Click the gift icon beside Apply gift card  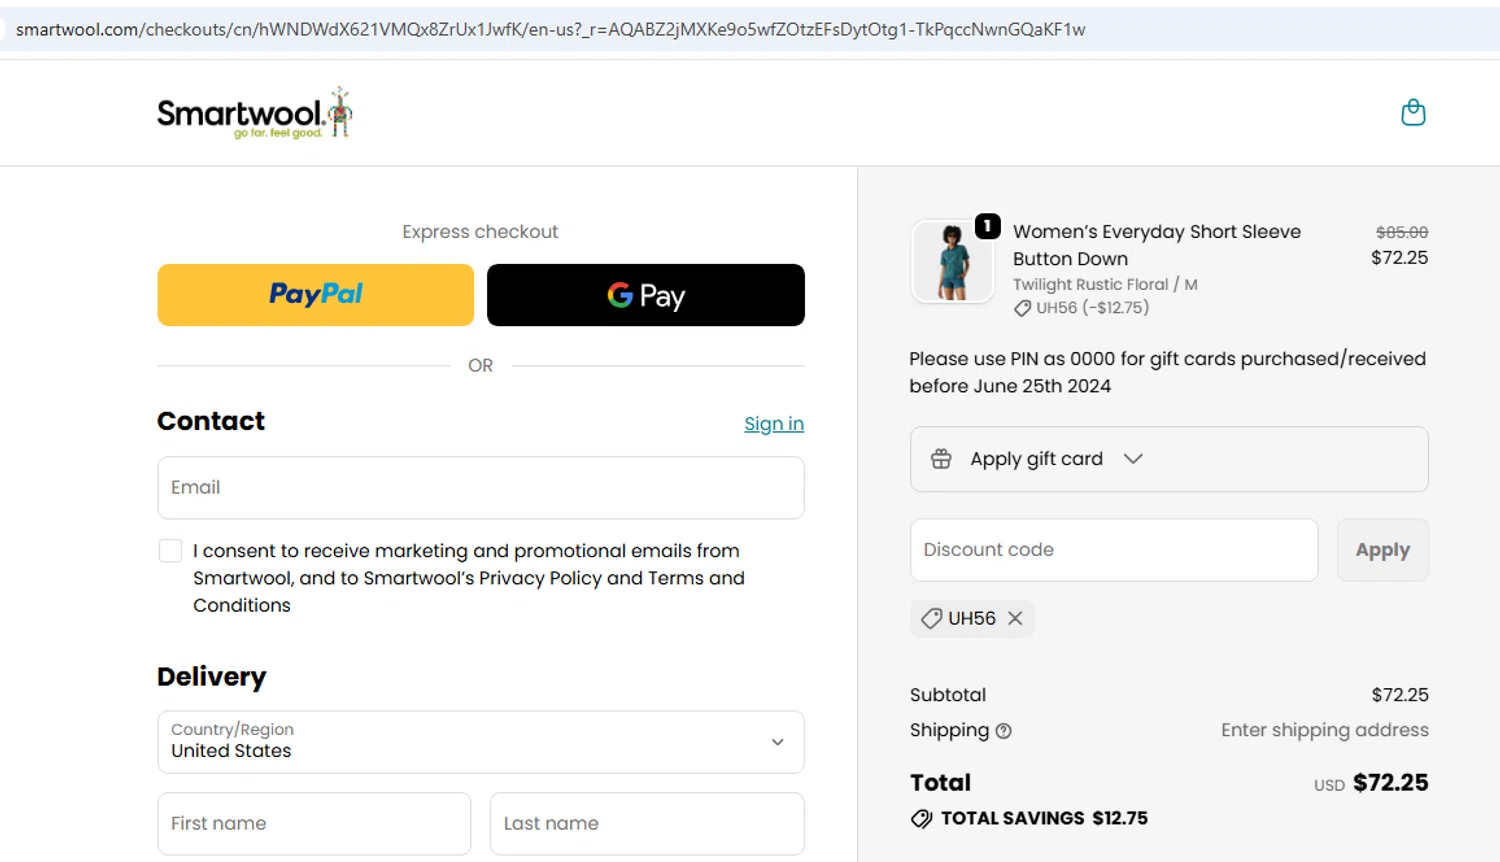pyautogui.click(x=941, y=459)
